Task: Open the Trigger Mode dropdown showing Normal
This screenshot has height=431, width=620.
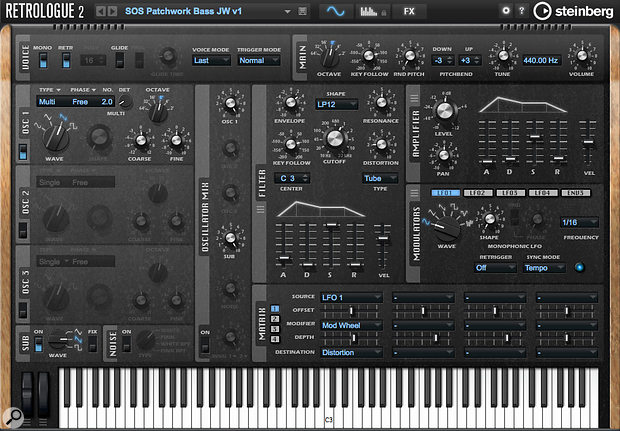Action: [259, 60]
